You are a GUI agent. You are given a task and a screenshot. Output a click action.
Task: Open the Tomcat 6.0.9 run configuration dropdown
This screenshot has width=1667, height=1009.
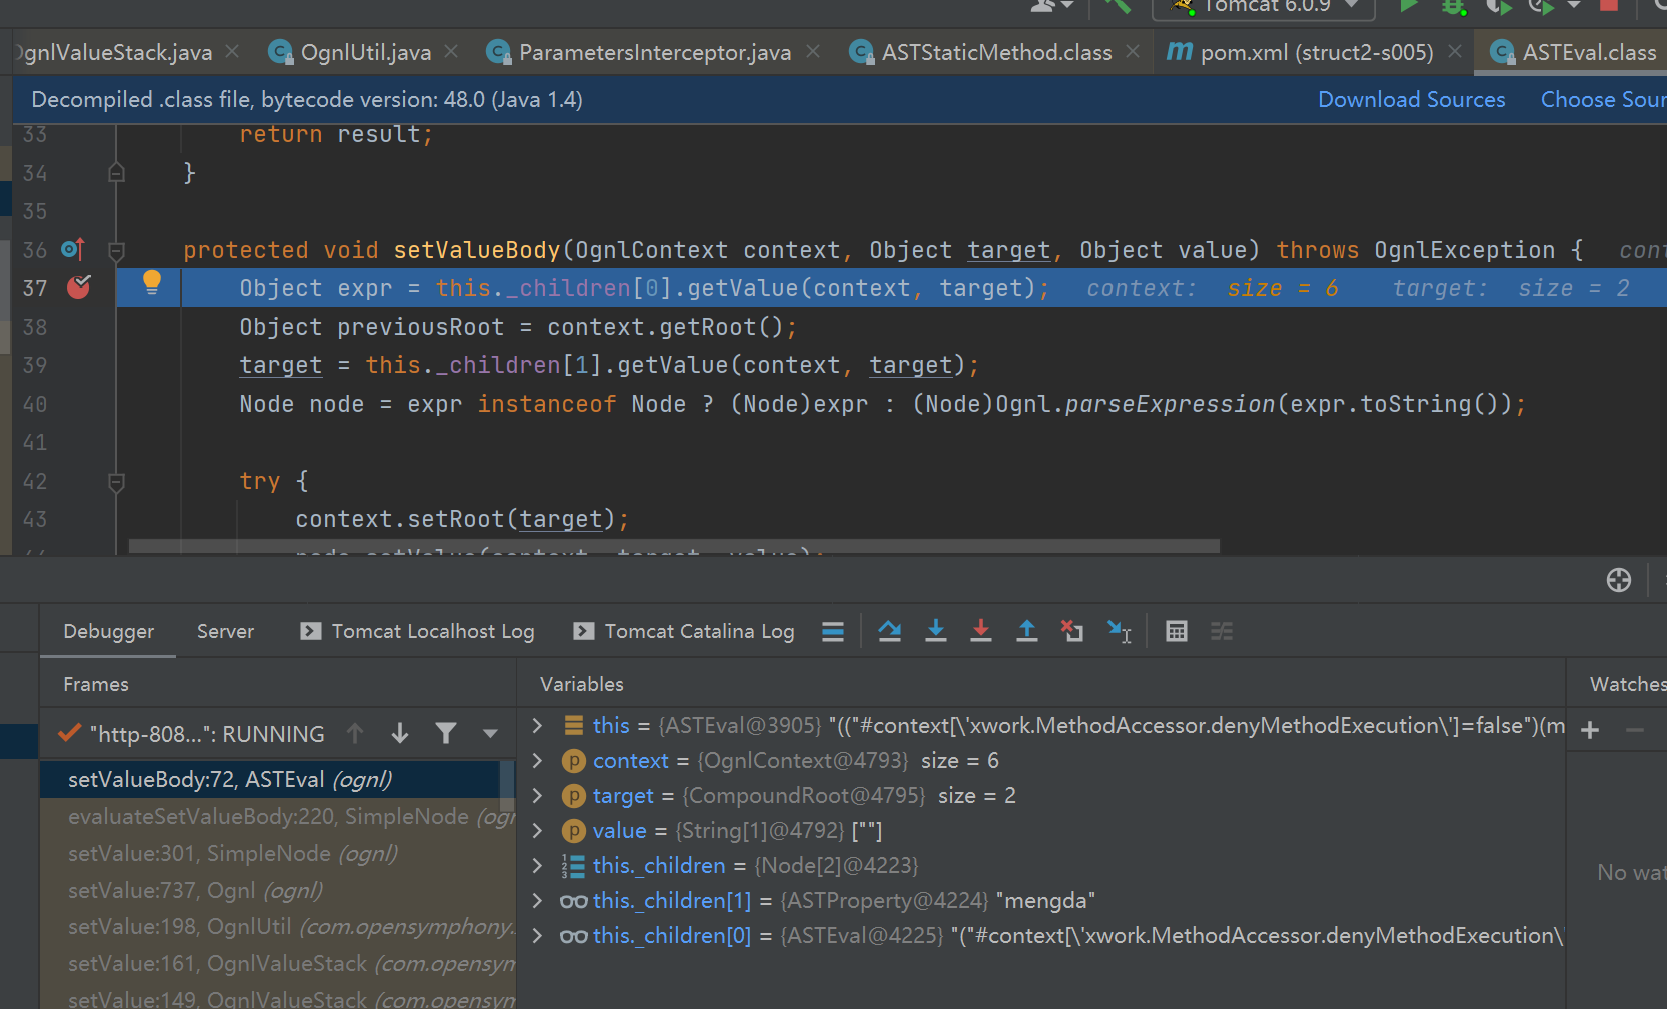click(1265, 8)
